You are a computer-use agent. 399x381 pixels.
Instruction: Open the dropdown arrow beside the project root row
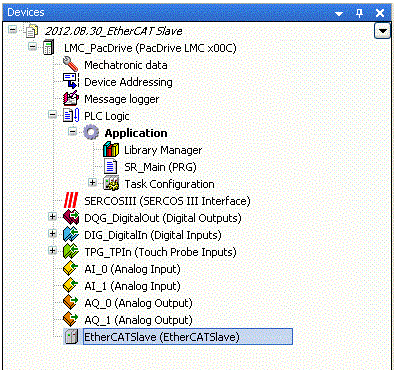click(x=383, y=31)
